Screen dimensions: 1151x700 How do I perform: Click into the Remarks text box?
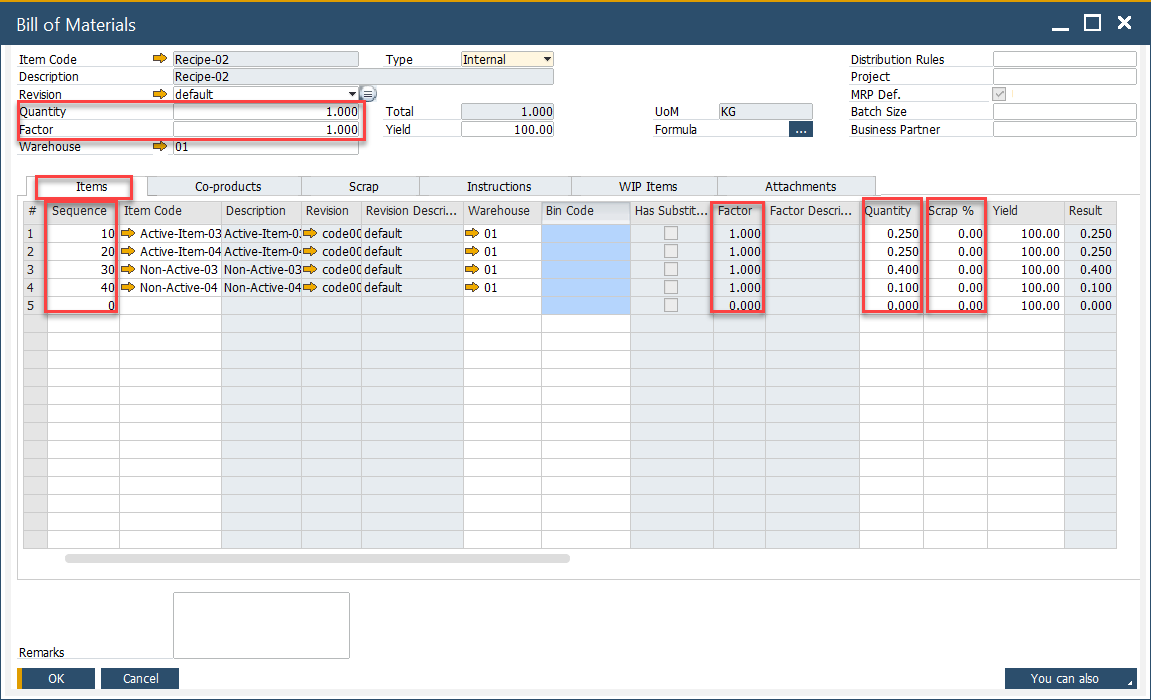pyautogui.click(x=261, y=625)
